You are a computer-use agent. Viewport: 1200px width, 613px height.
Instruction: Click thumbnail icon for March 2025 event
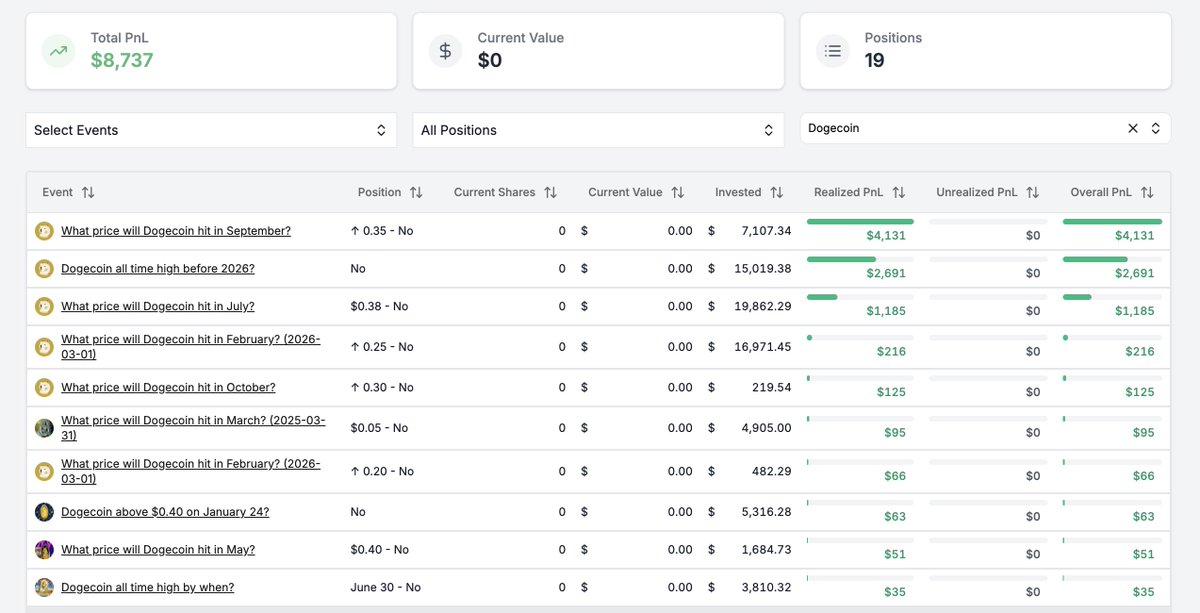coord(44,428)
